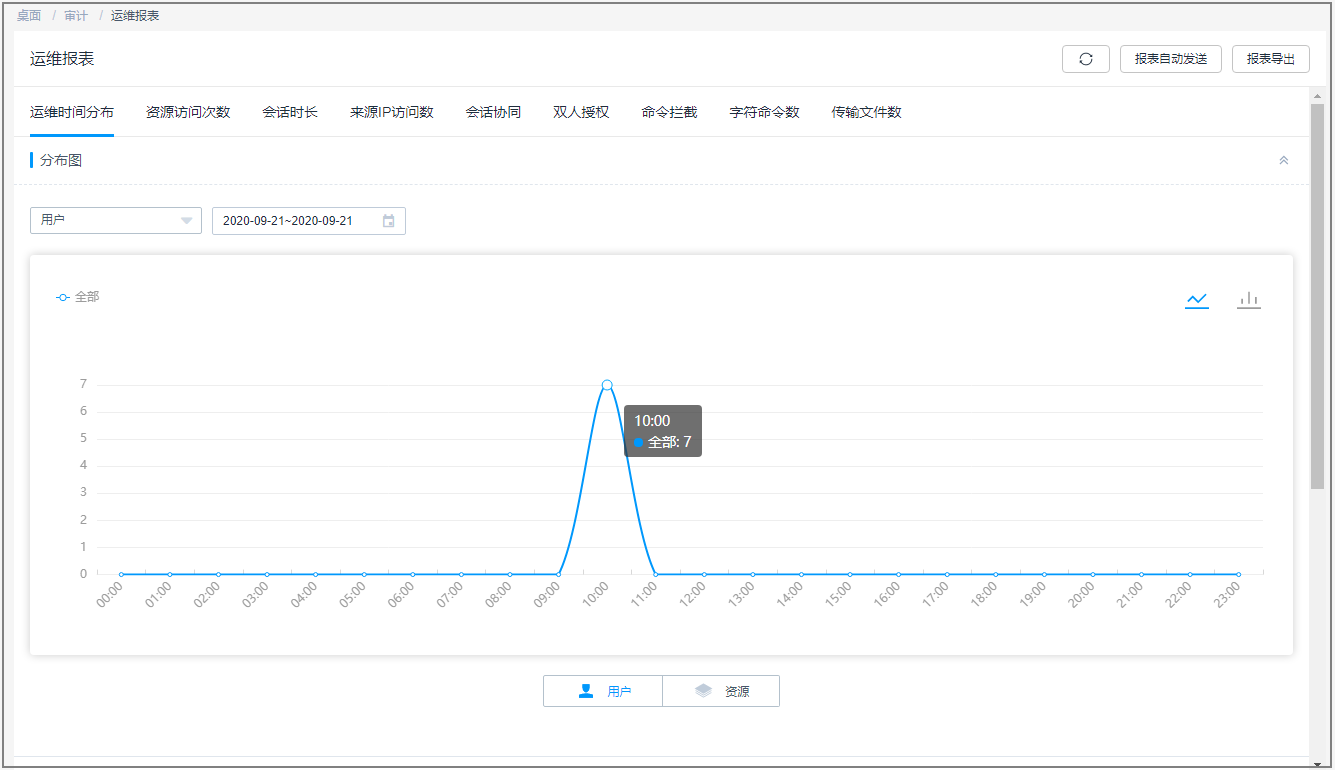Select the 双人授权 tab
This screenshot has width=1335, height=770.
click(x=582, y=112)
